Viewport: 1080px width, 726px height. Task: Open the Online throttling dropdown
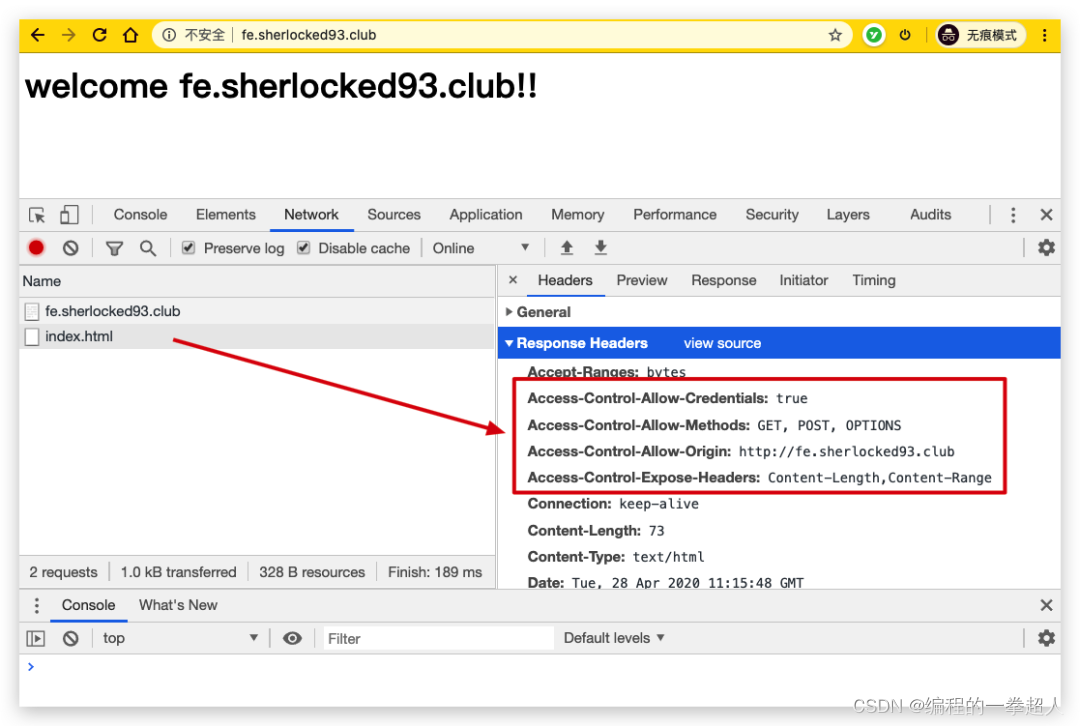pos(481,248)
